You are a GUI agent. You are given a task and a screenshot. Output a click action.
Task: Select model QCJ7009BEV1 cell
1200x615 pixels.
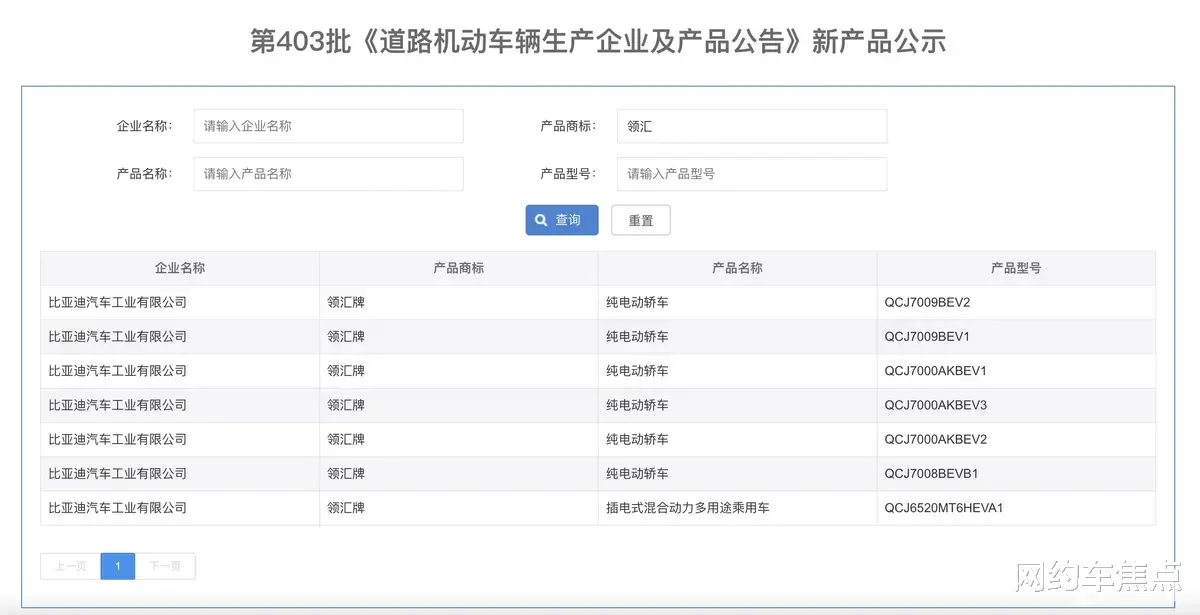pos(1016,336)
